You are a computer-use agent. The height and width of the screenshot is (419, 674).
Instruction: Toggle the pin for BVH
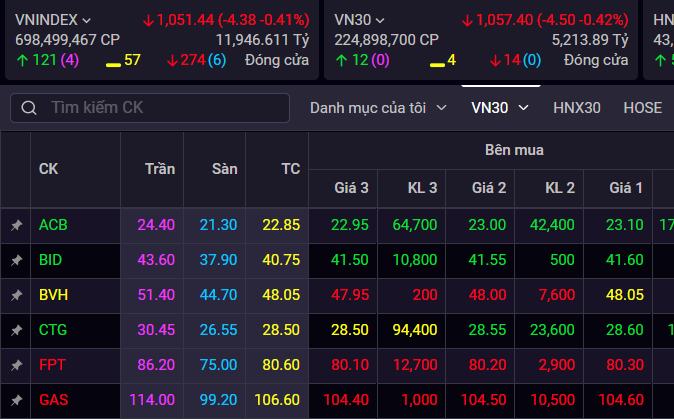coord(16,296)
